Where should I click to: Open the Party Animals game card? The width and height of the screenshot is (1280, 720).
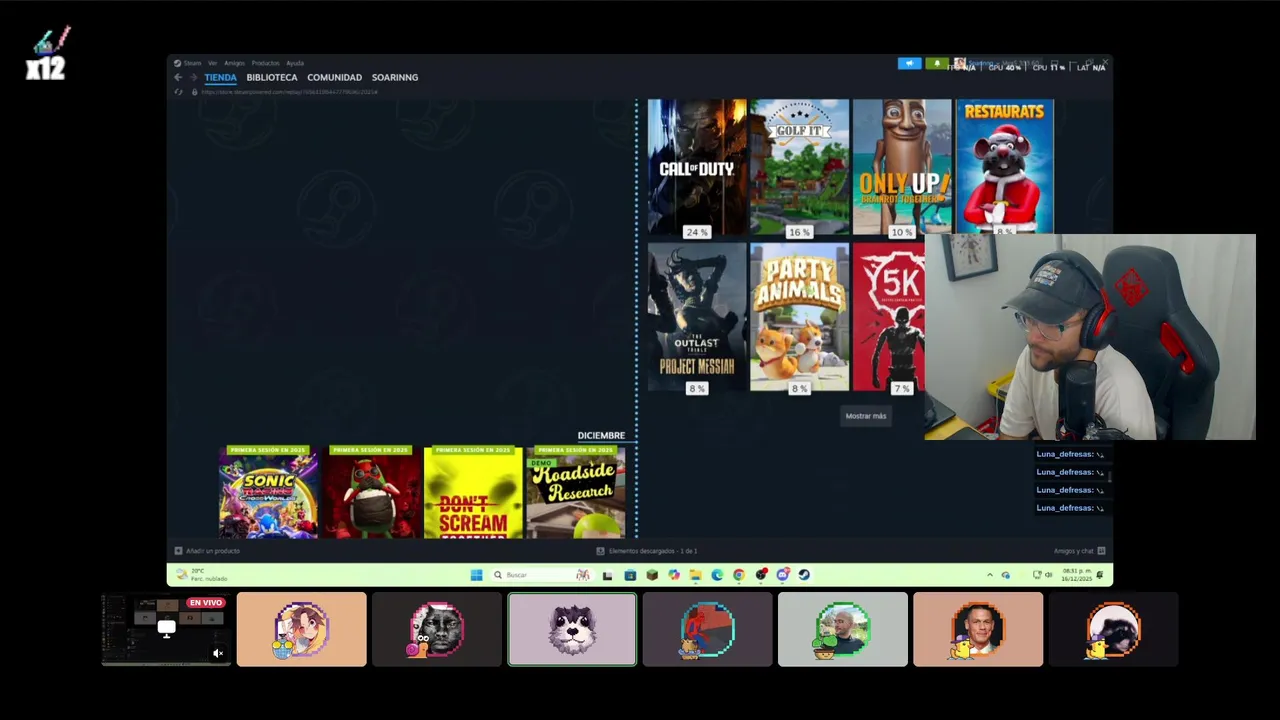point(799,317)
